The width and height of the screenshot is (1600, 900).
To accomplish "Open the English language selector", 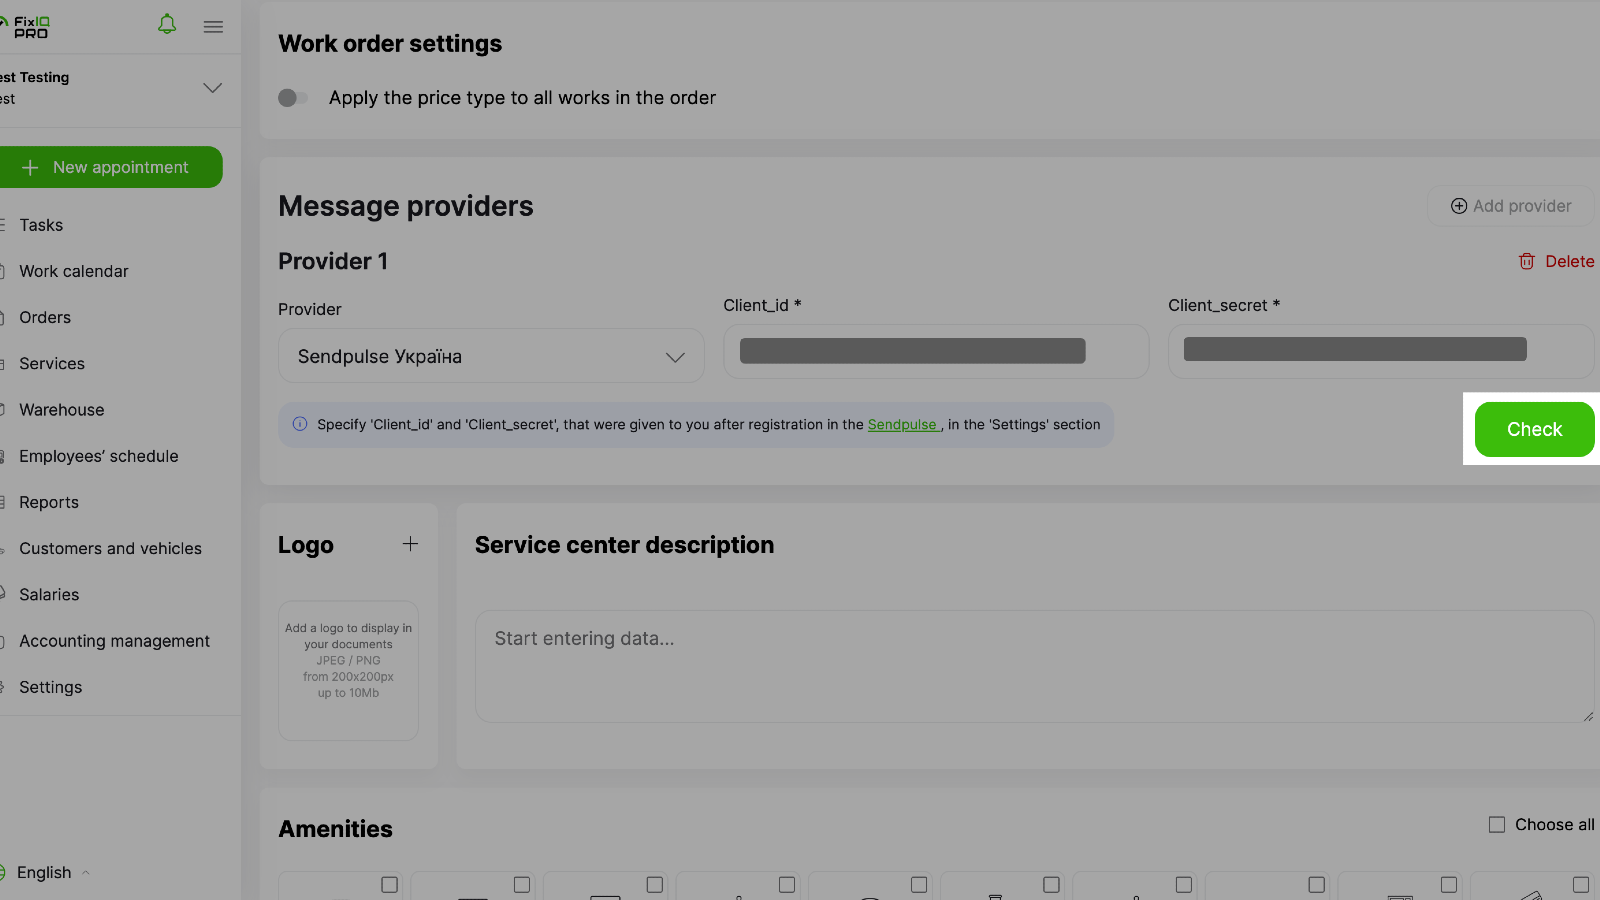I will pos(45,873).
